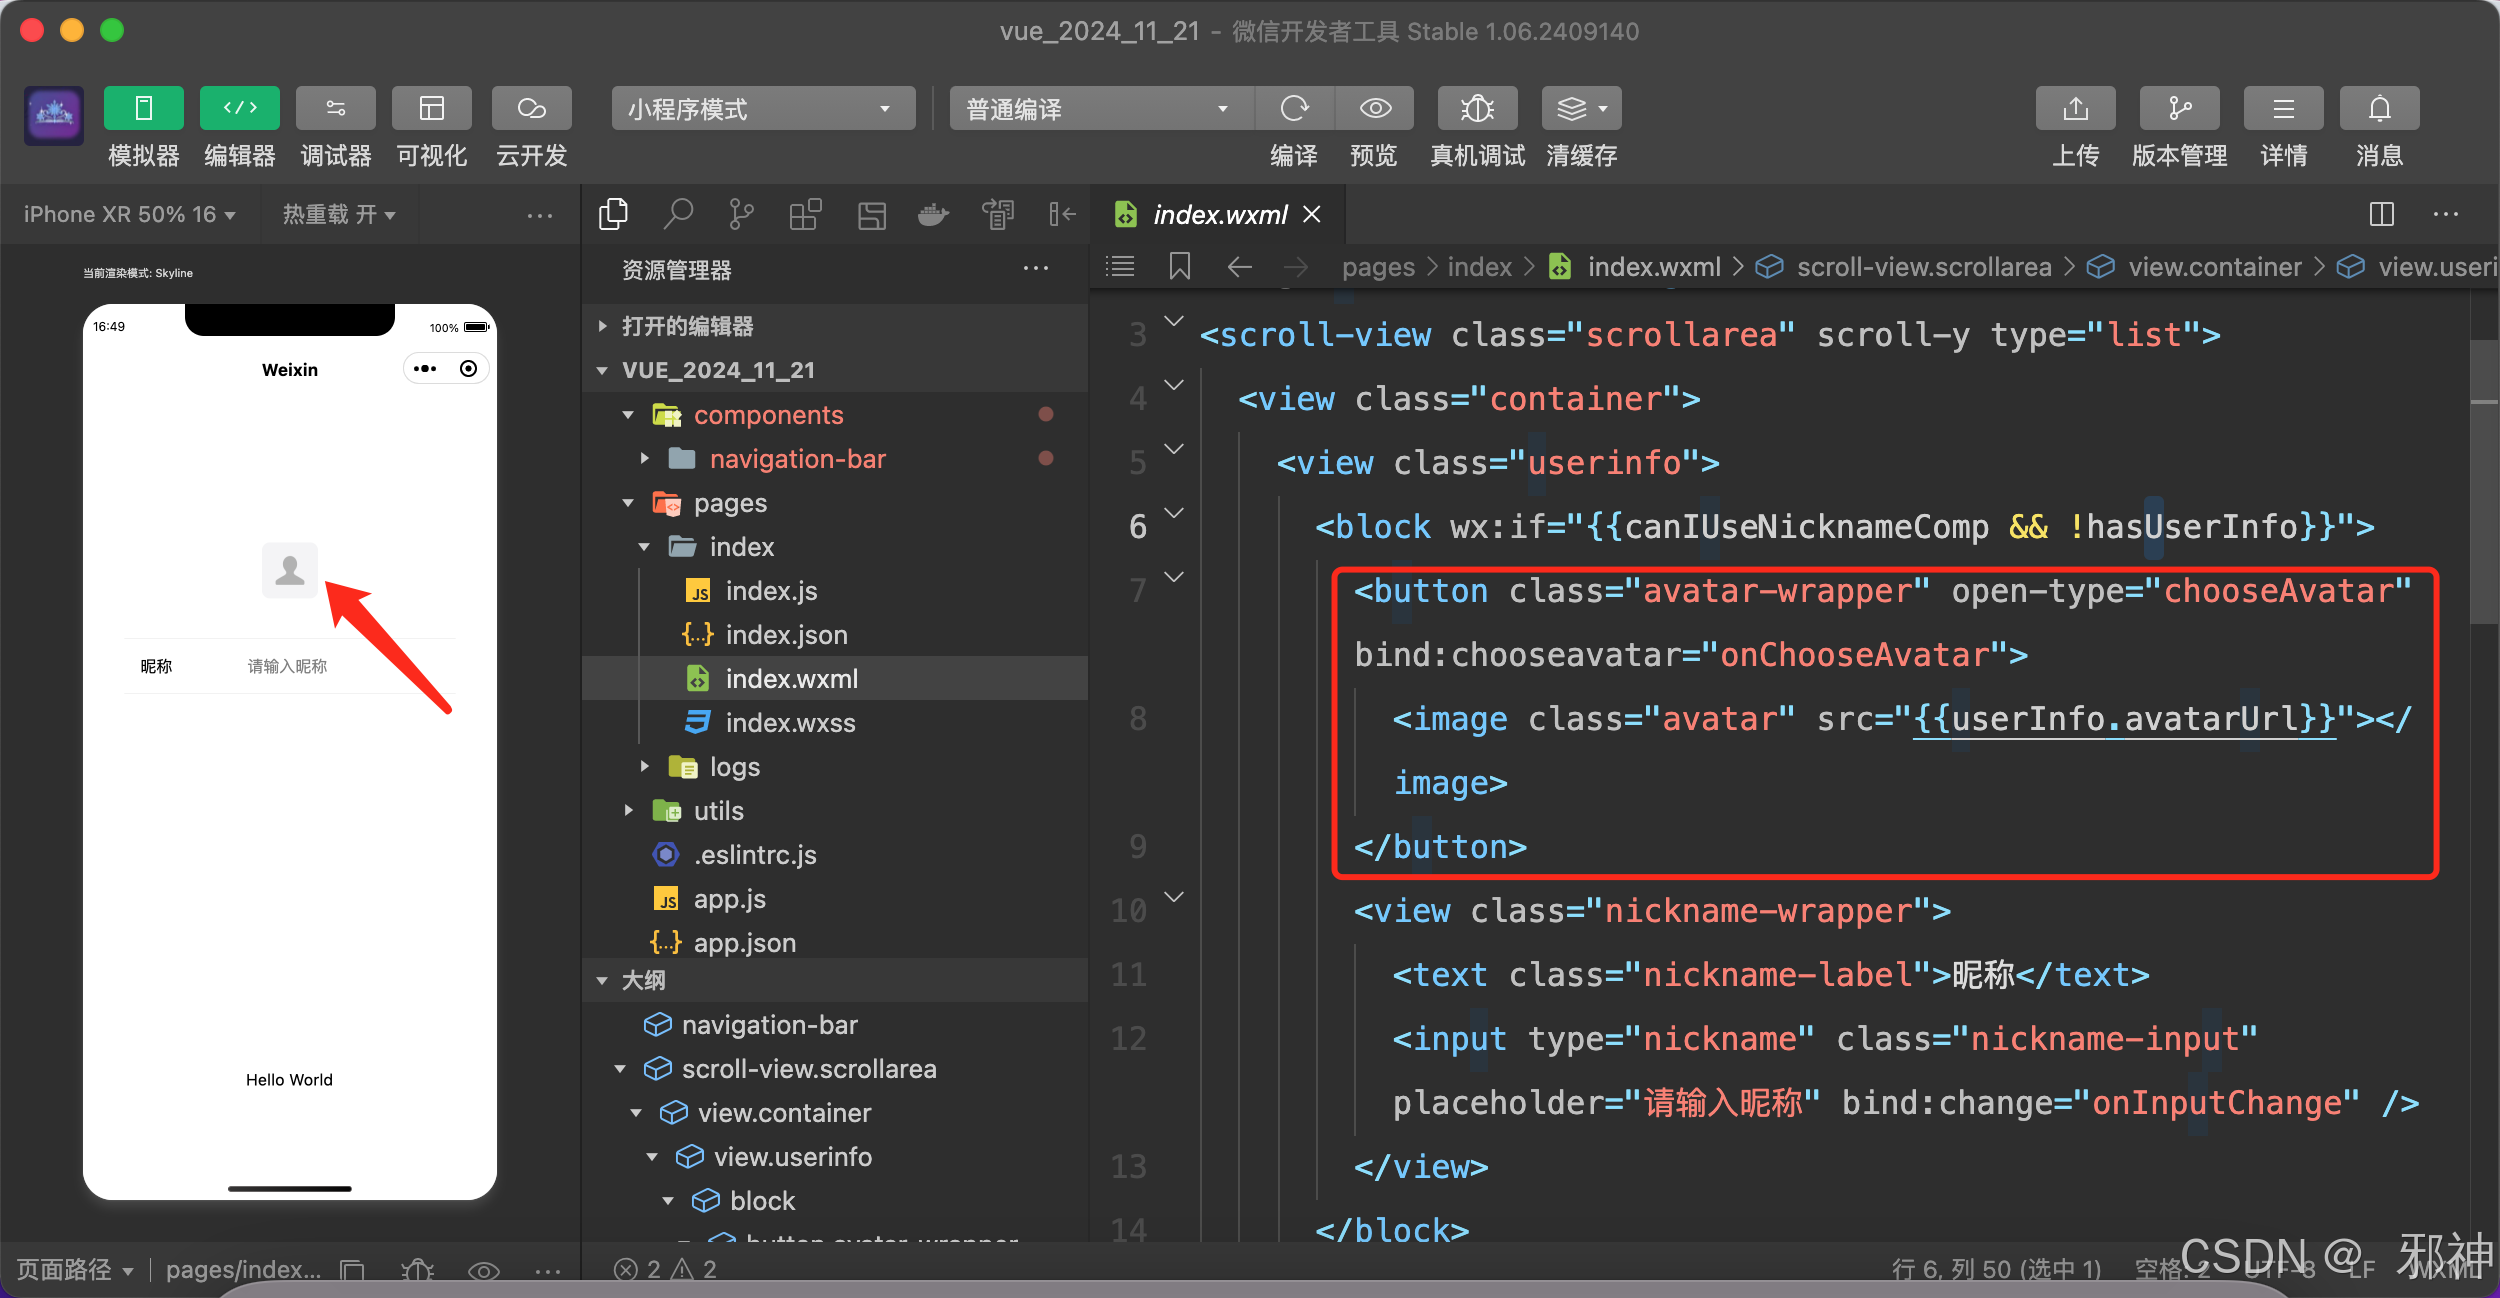Open the search icon in the editor sidebar
The width and height of the screenshot is (2500, 1298).
click(x=678, y=213)
